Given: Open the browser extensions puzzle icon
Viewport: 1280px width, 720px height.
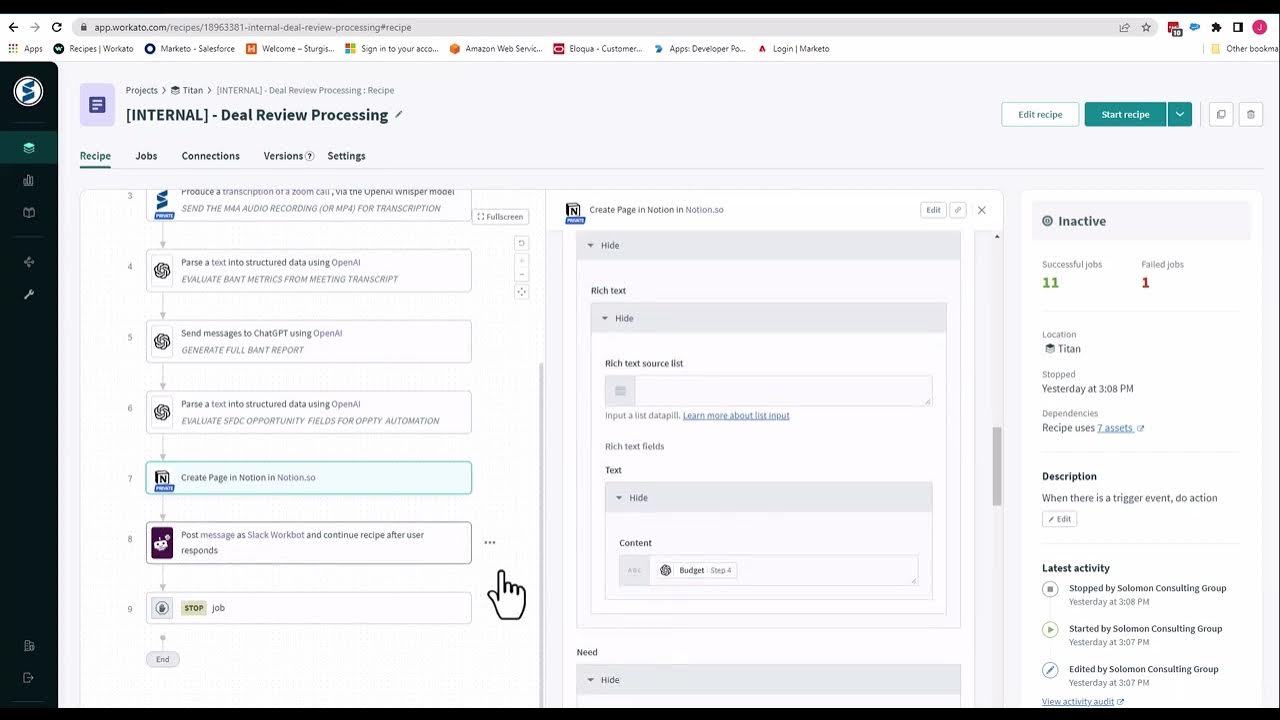Looking at the screenshot, I should pyautogui.click(x=1216, y=27).
